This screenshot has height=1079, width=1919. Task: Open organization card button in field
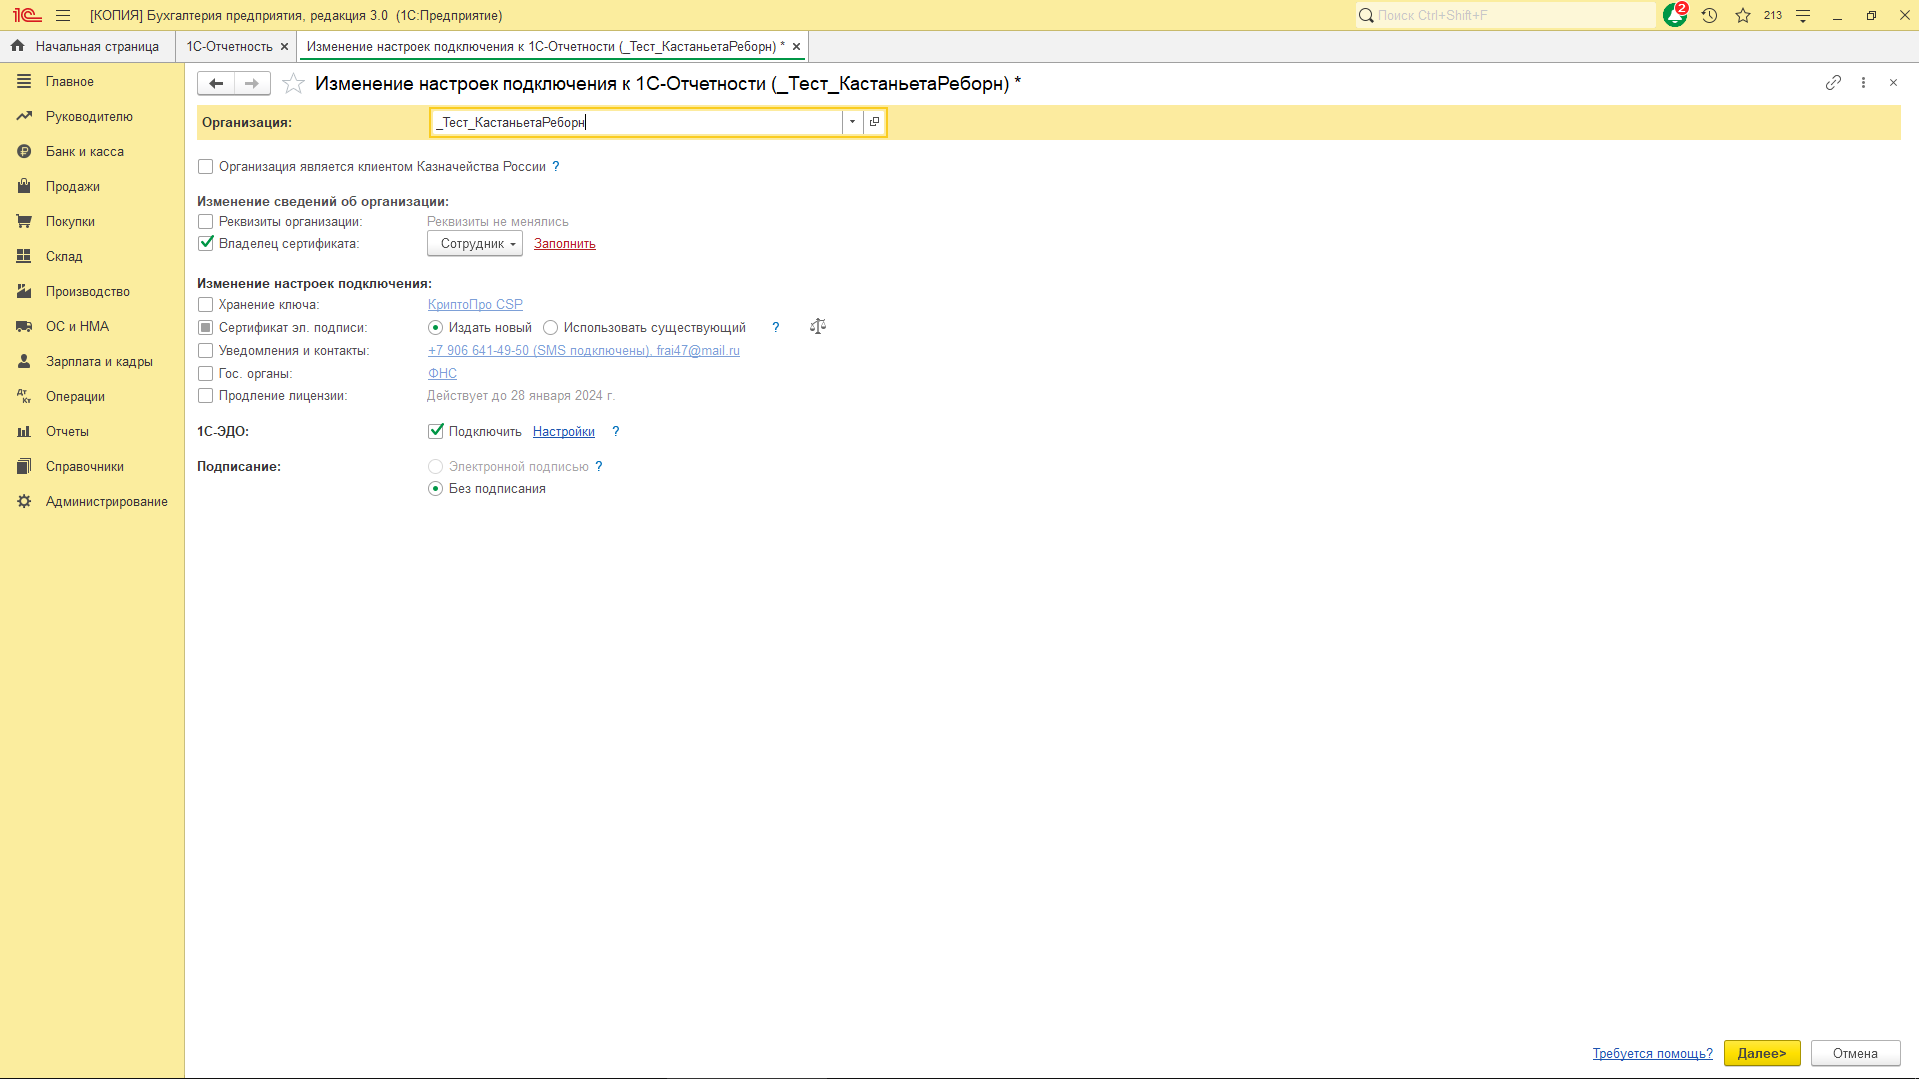[874, 122]
